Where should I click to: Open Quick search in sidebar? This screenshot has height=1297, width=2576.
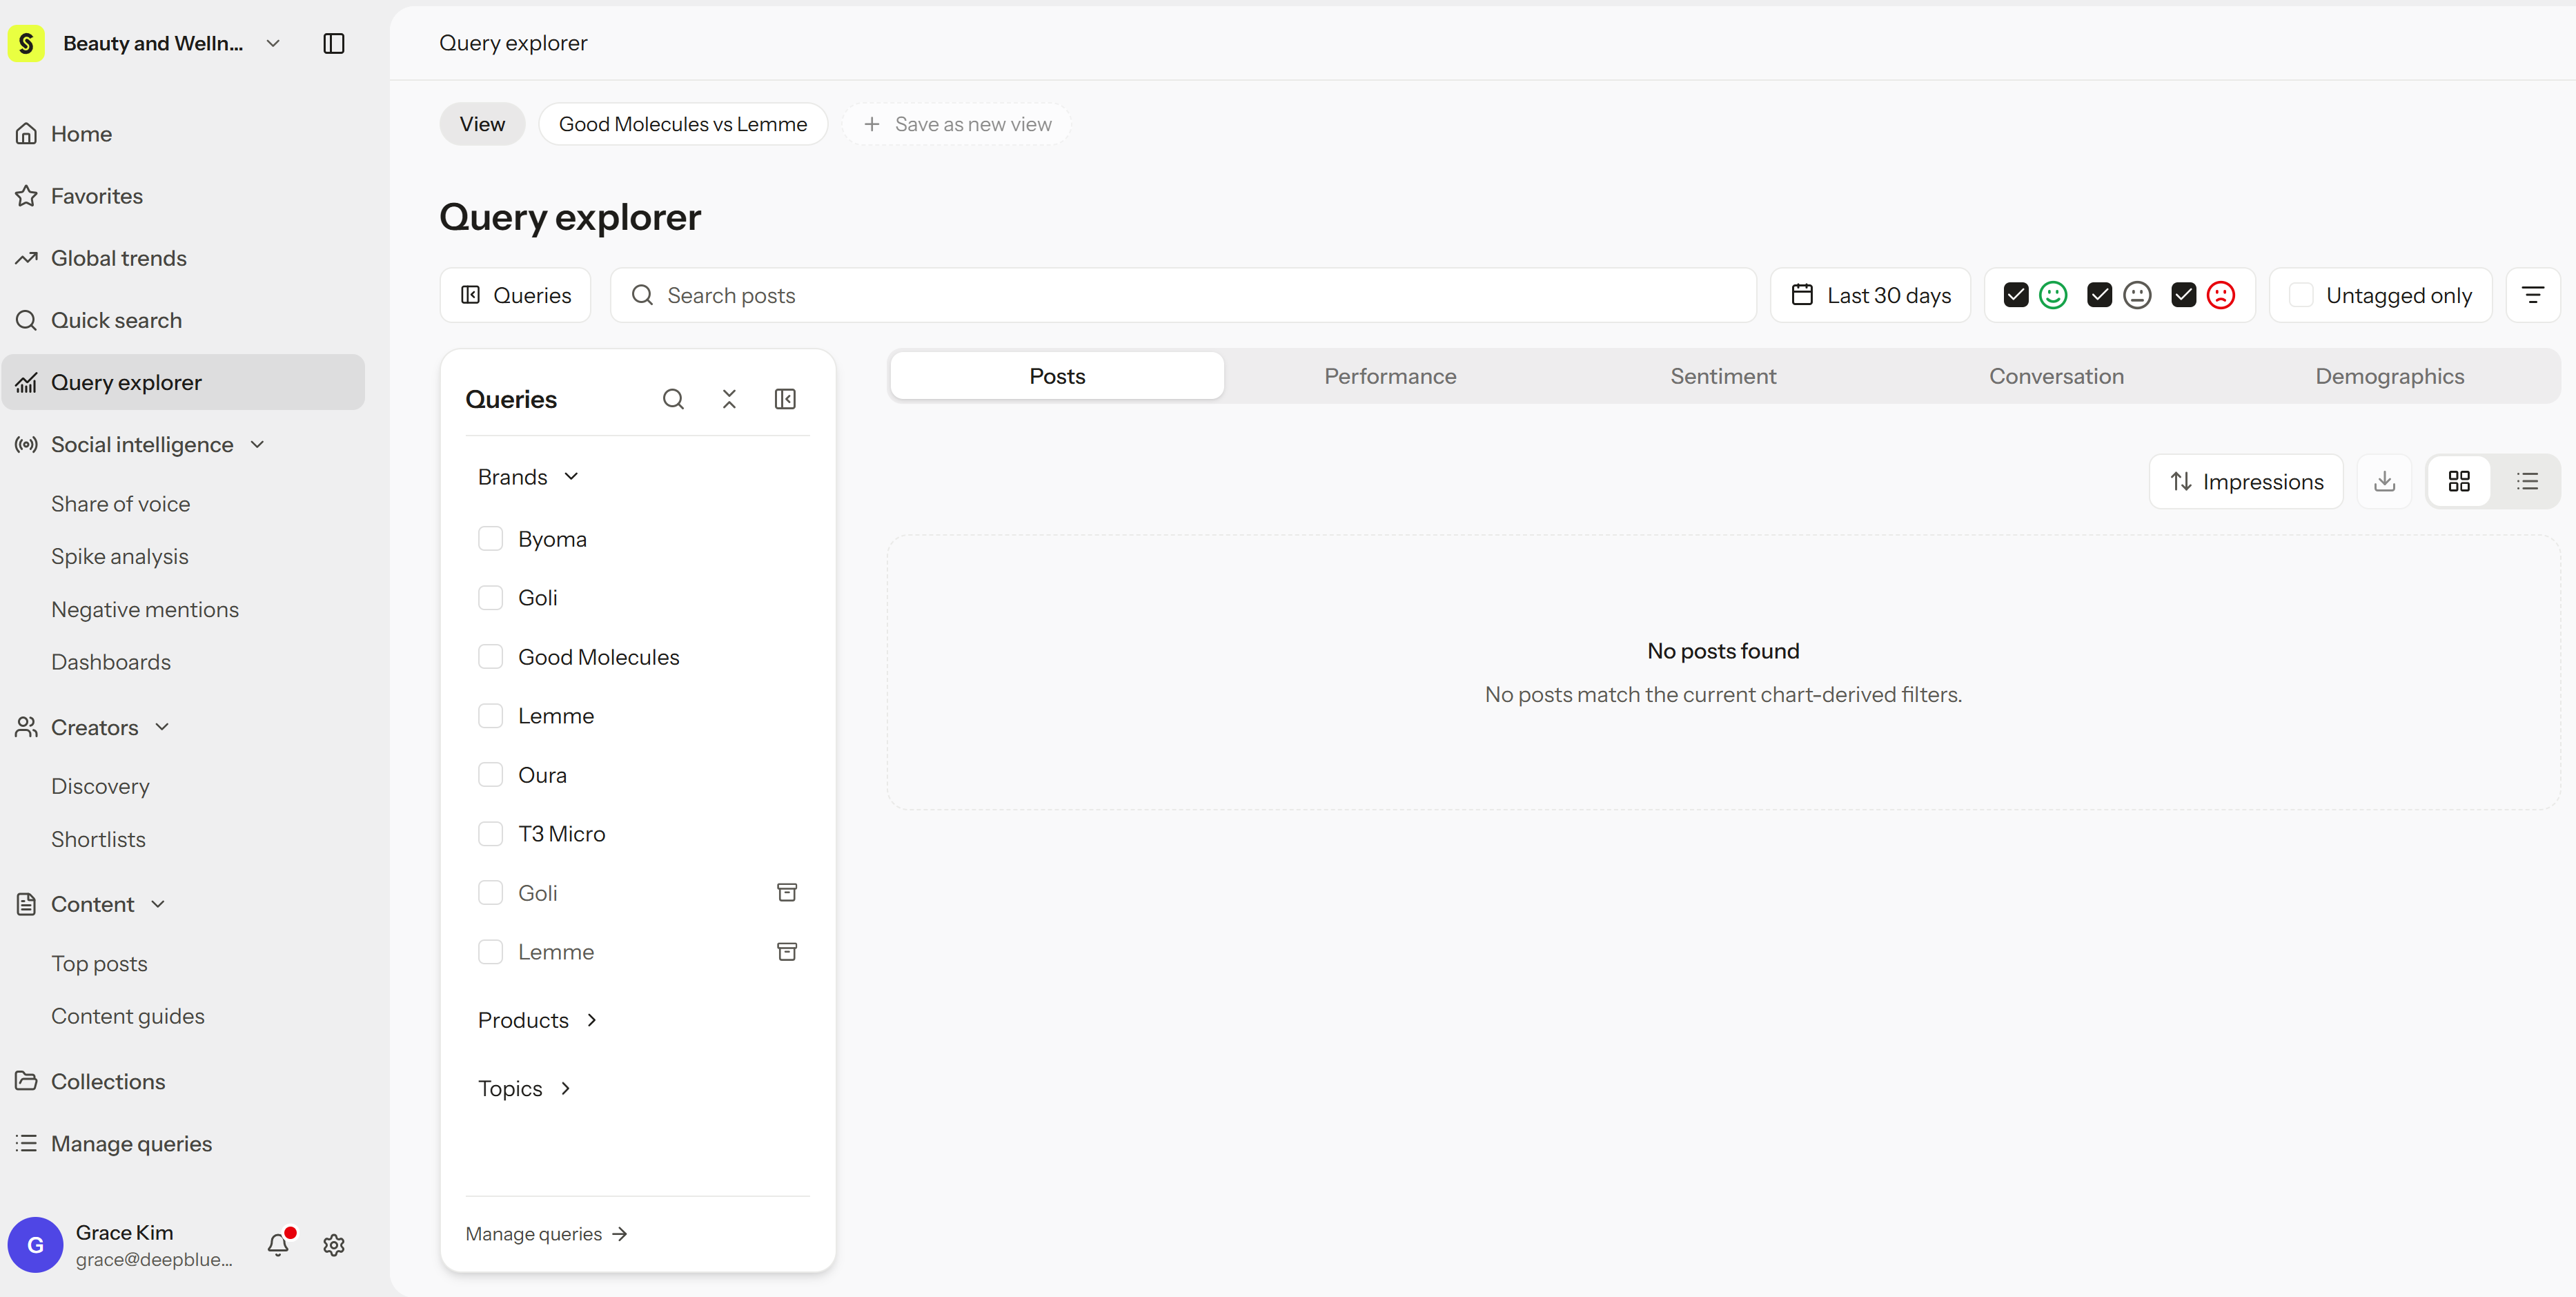[183, 320]
